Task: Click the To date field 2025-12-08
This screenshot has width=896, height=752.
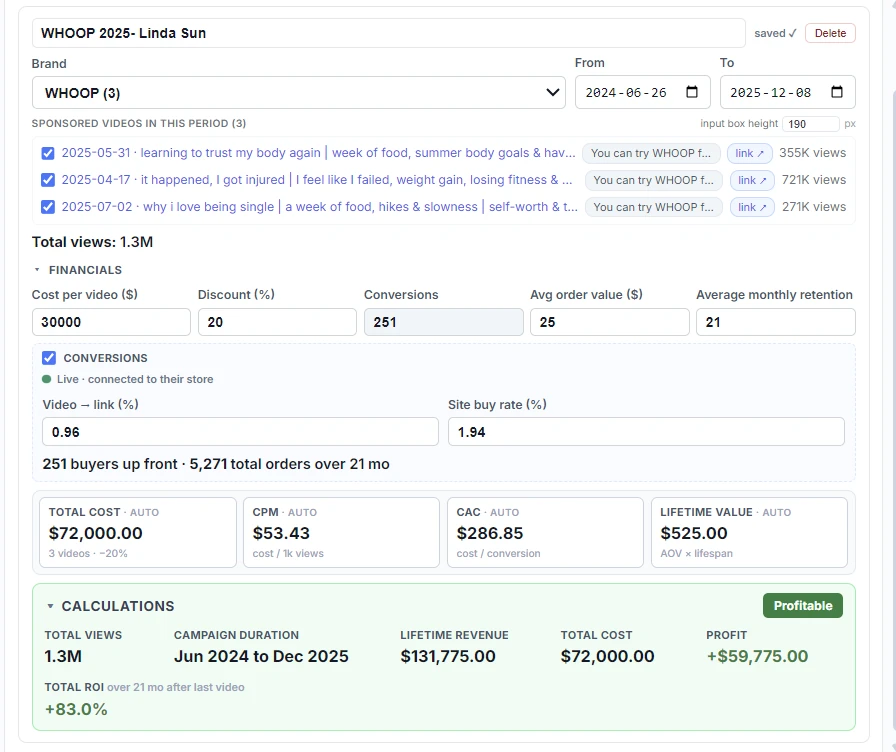Action: (x=787, y=92)
